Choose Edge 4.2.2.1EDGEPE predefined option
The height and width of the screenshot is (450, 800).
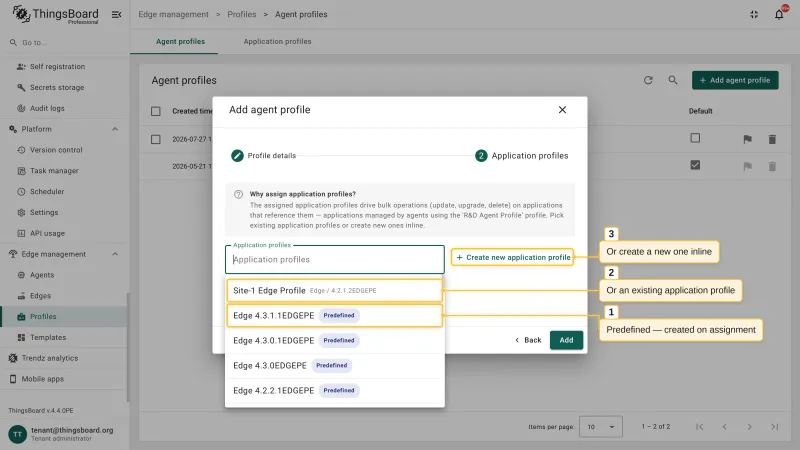click(x=335, y=390)
